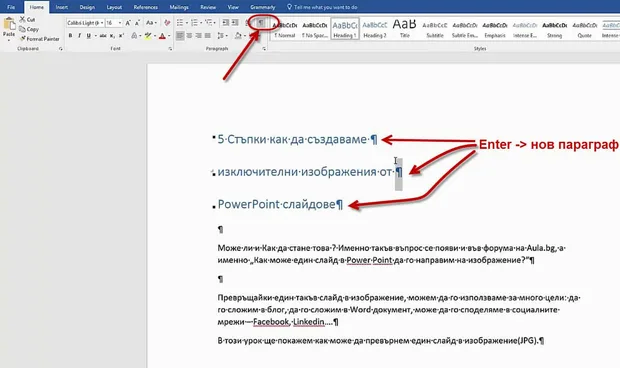The image size is (620, 368).
Task: Open highlight color dropdown arrow
Action: point(155,36)
